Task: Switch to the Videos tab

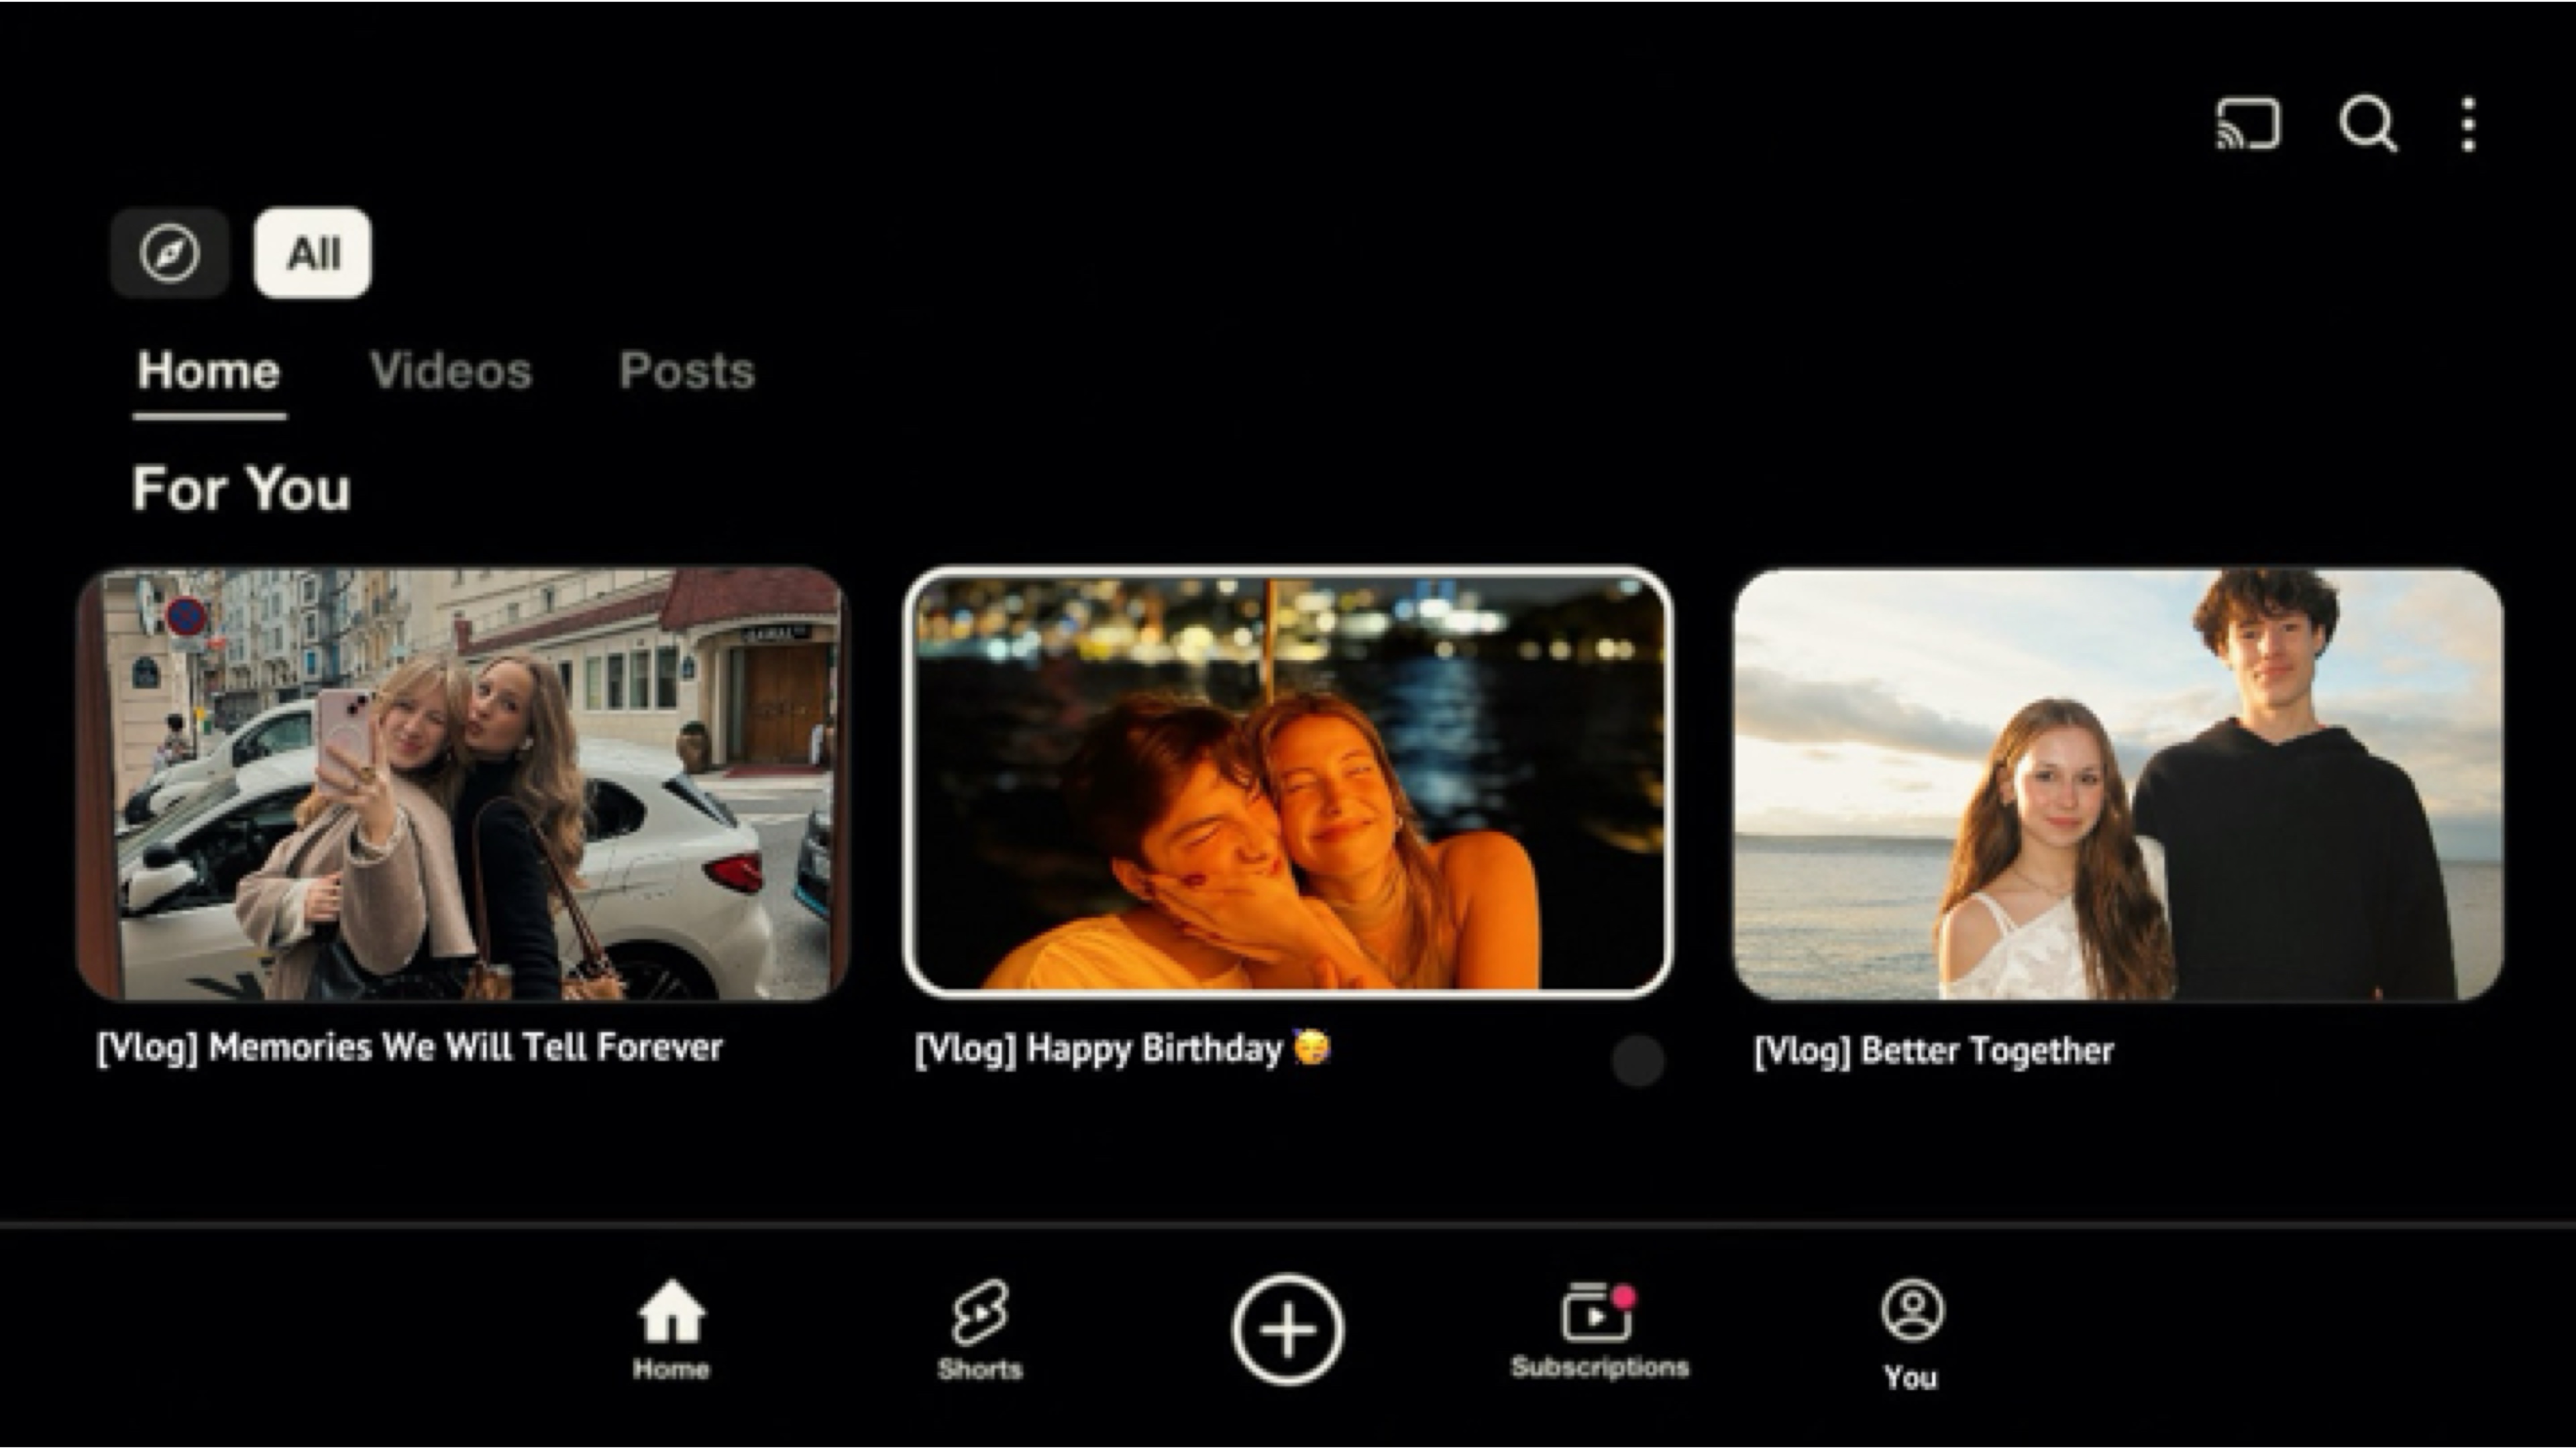Action: point(451,371)
